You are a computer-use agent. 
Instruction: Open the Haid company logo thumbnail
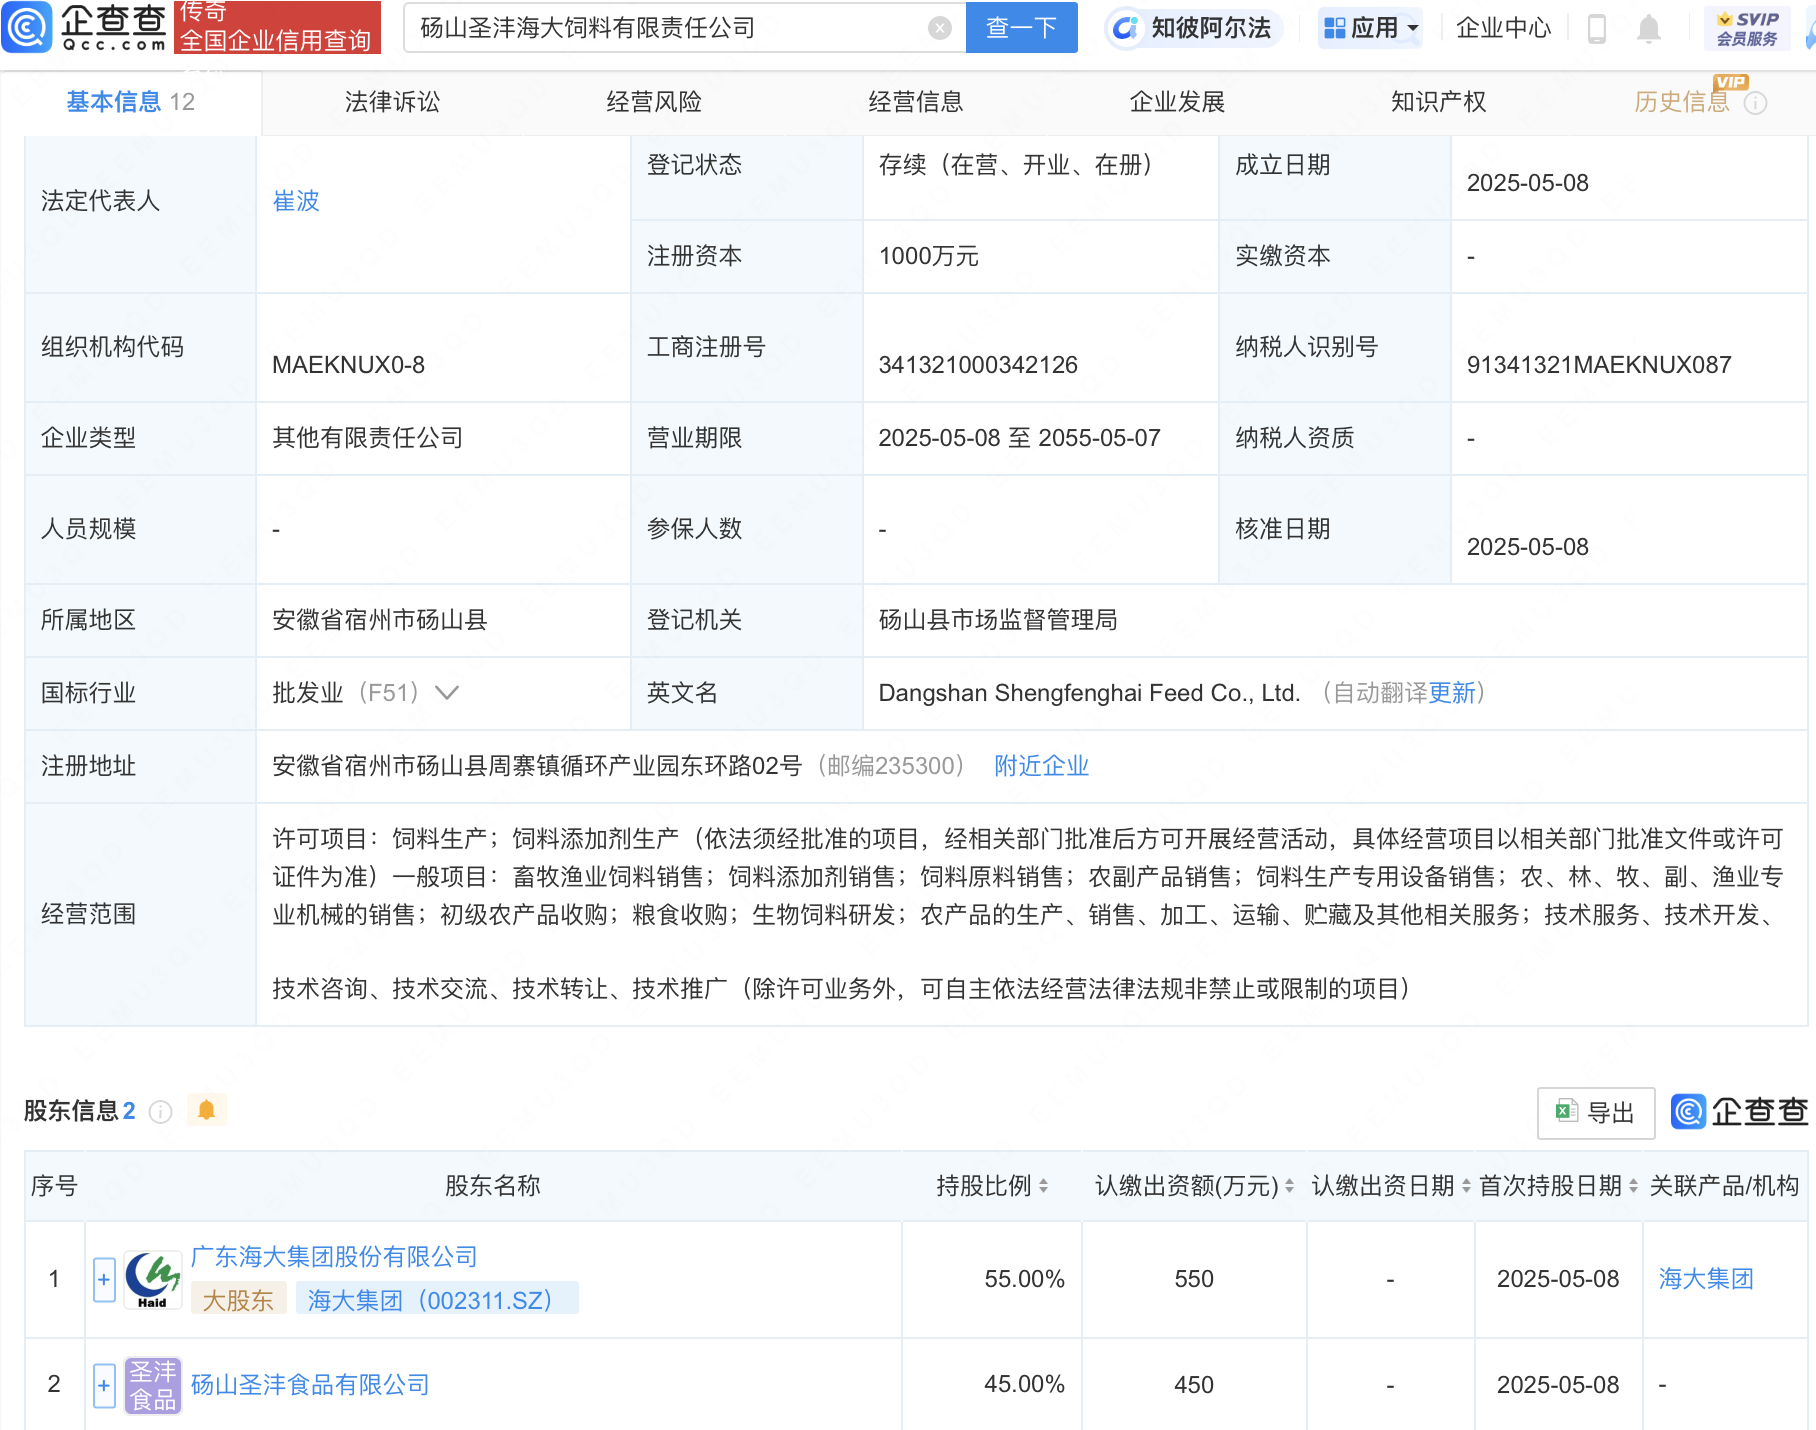pyautogui.click(x=152, y=1280)
